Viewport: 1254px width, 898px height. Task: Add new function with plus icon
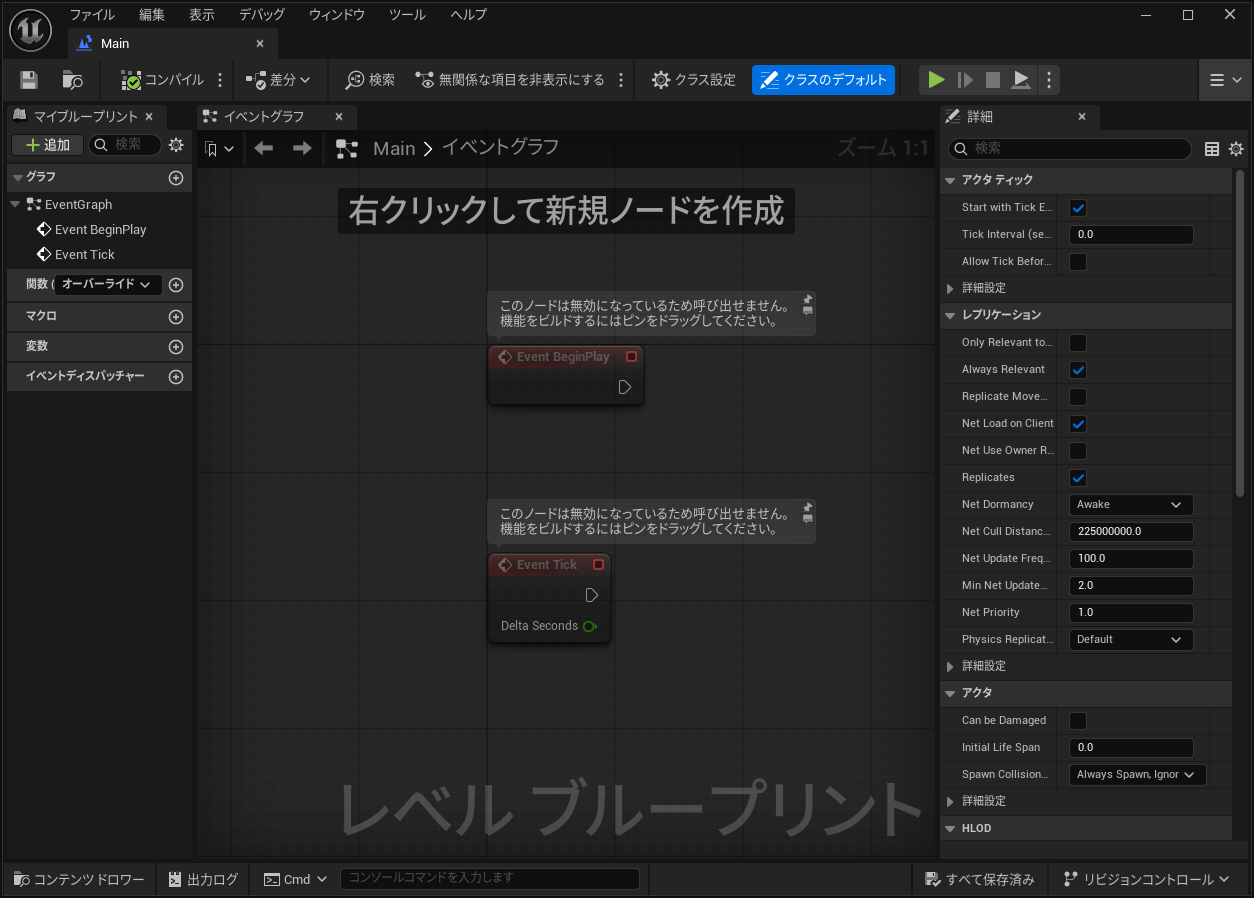click(176, 285)
